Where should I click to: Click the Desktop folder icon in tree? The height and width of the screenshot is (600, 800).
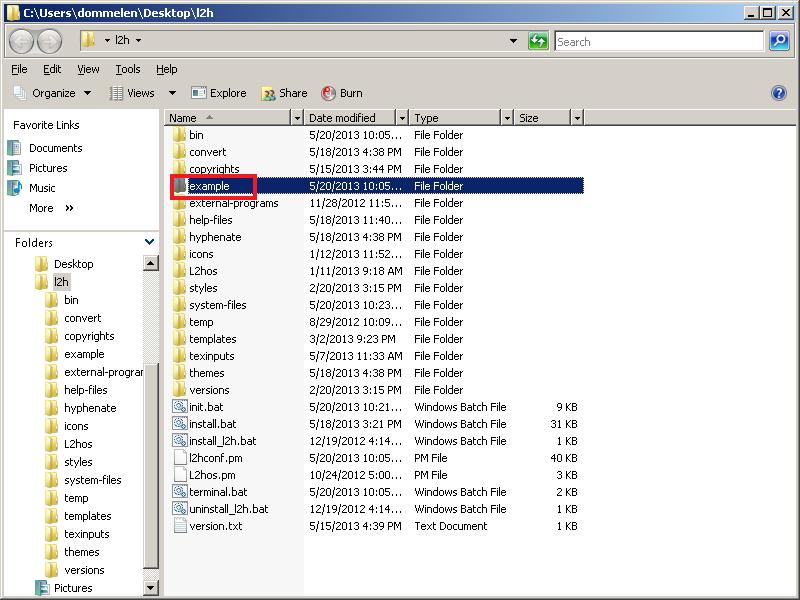coord(41,264)
